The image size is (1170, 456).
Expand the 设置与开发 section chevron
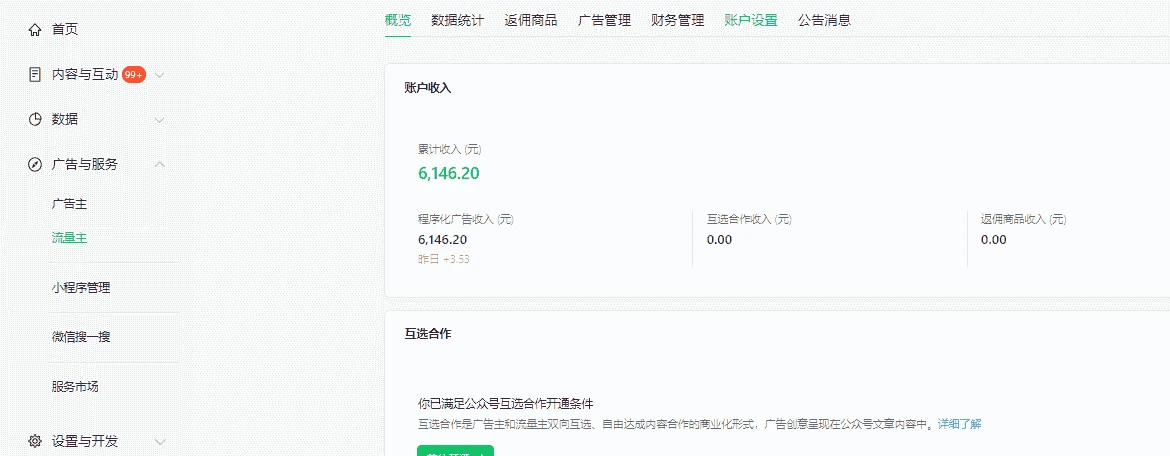tap(160, 441)
